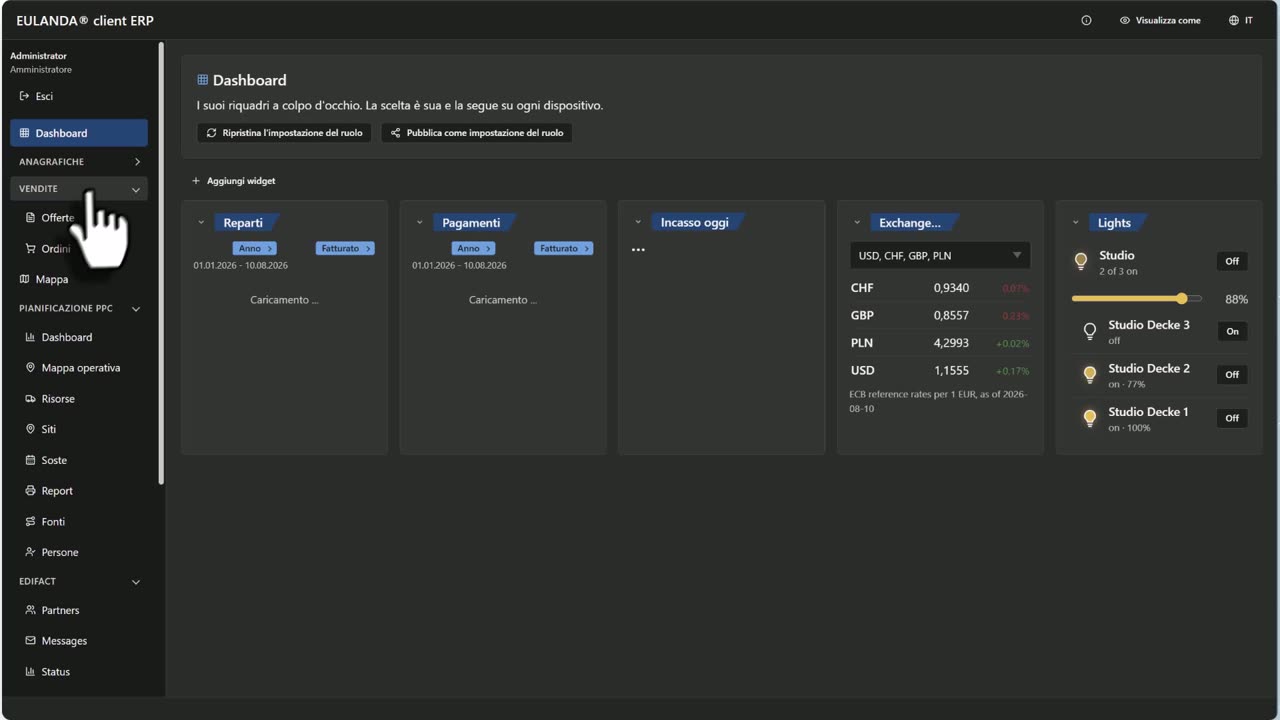Click the Report printer icon
1280x720 pixels.
point(31,491)
